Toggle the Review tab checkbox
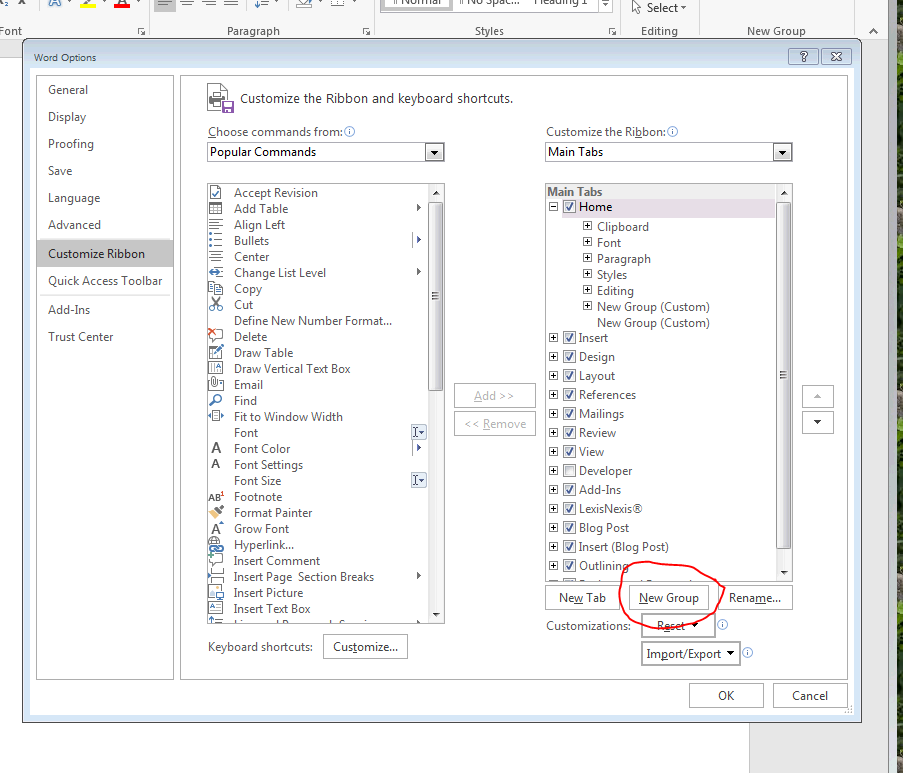The width and height of the screenshot is (903, 773). 570,433
